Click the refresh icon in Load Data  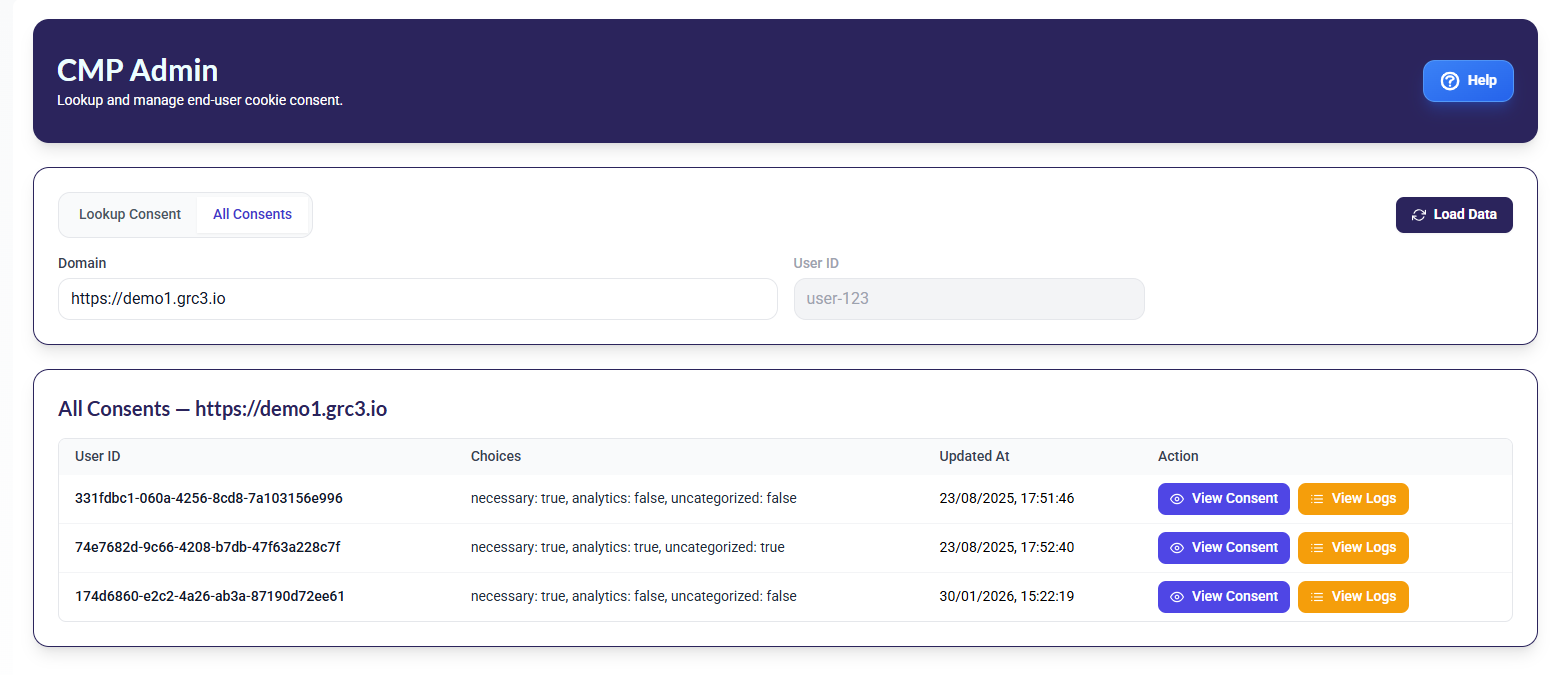click(x=1419, y=215)
